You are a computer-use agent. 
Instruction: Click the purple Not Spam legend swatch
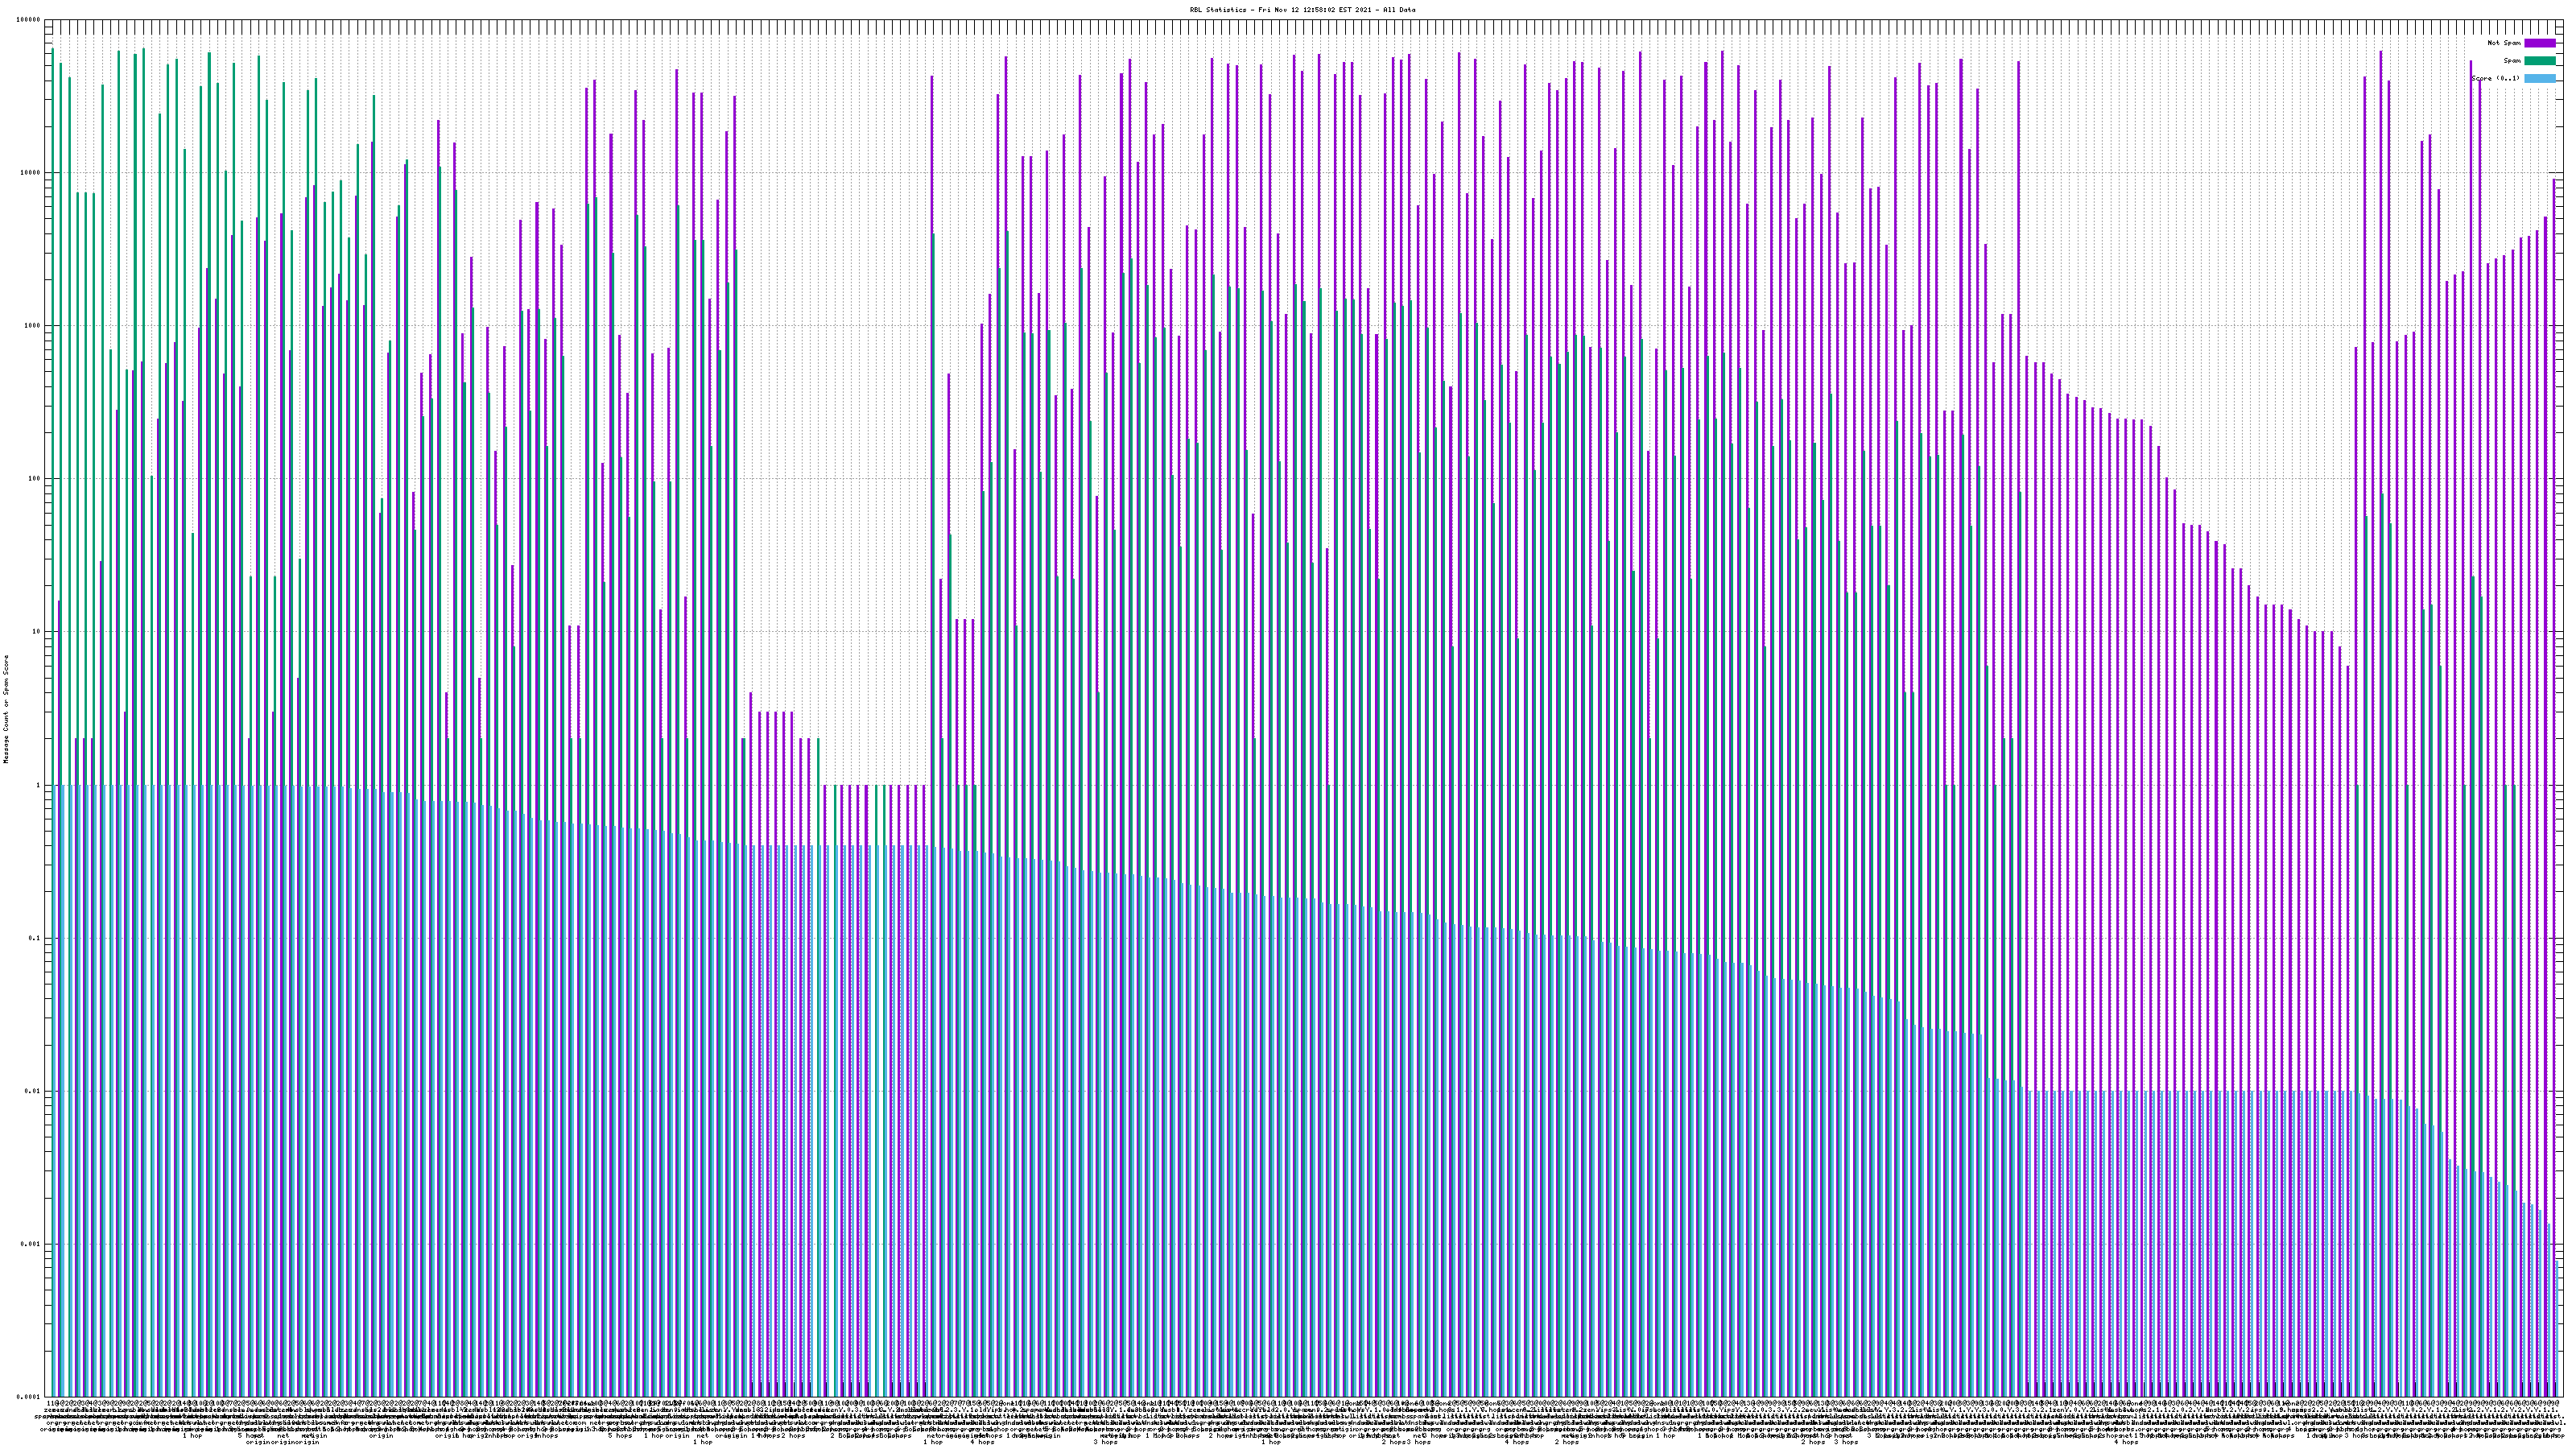(2539, 43)
